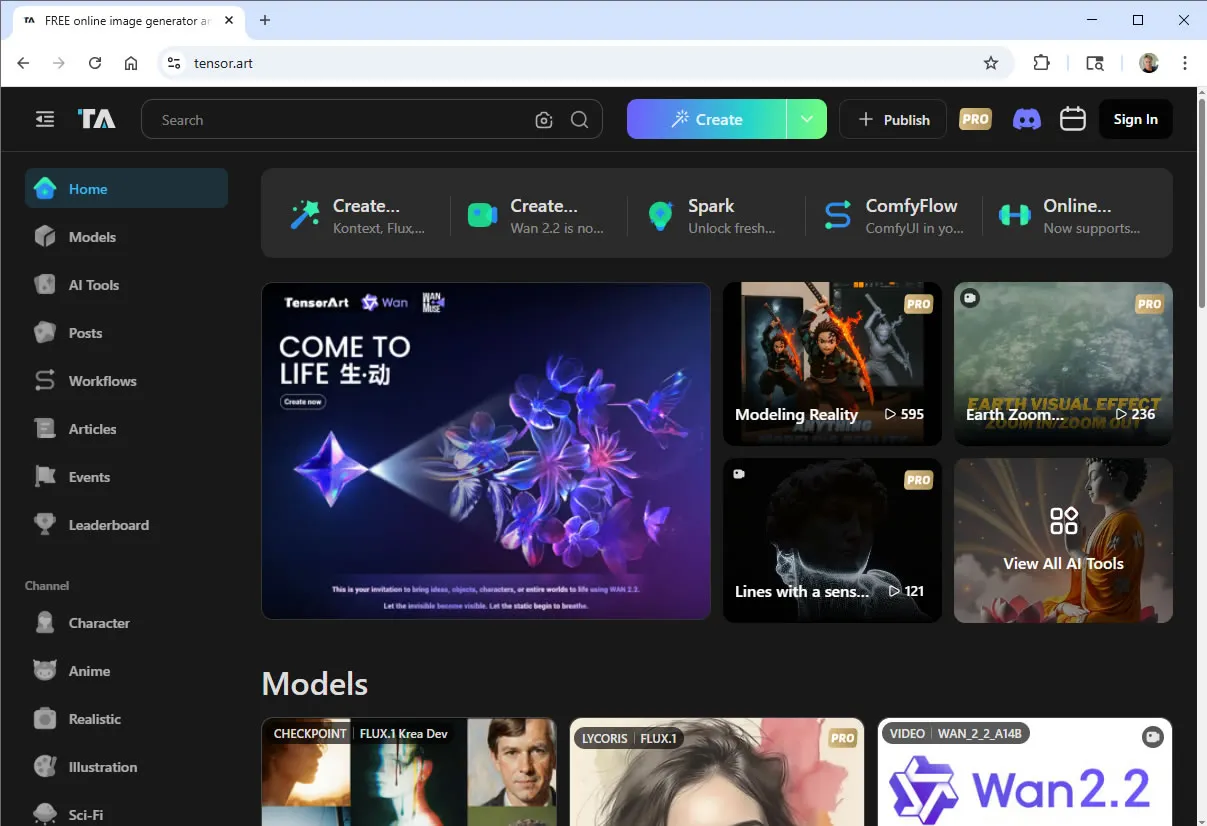Go to browser home page
Viewport: 1207px width, 826px height.
coord(131,63)
